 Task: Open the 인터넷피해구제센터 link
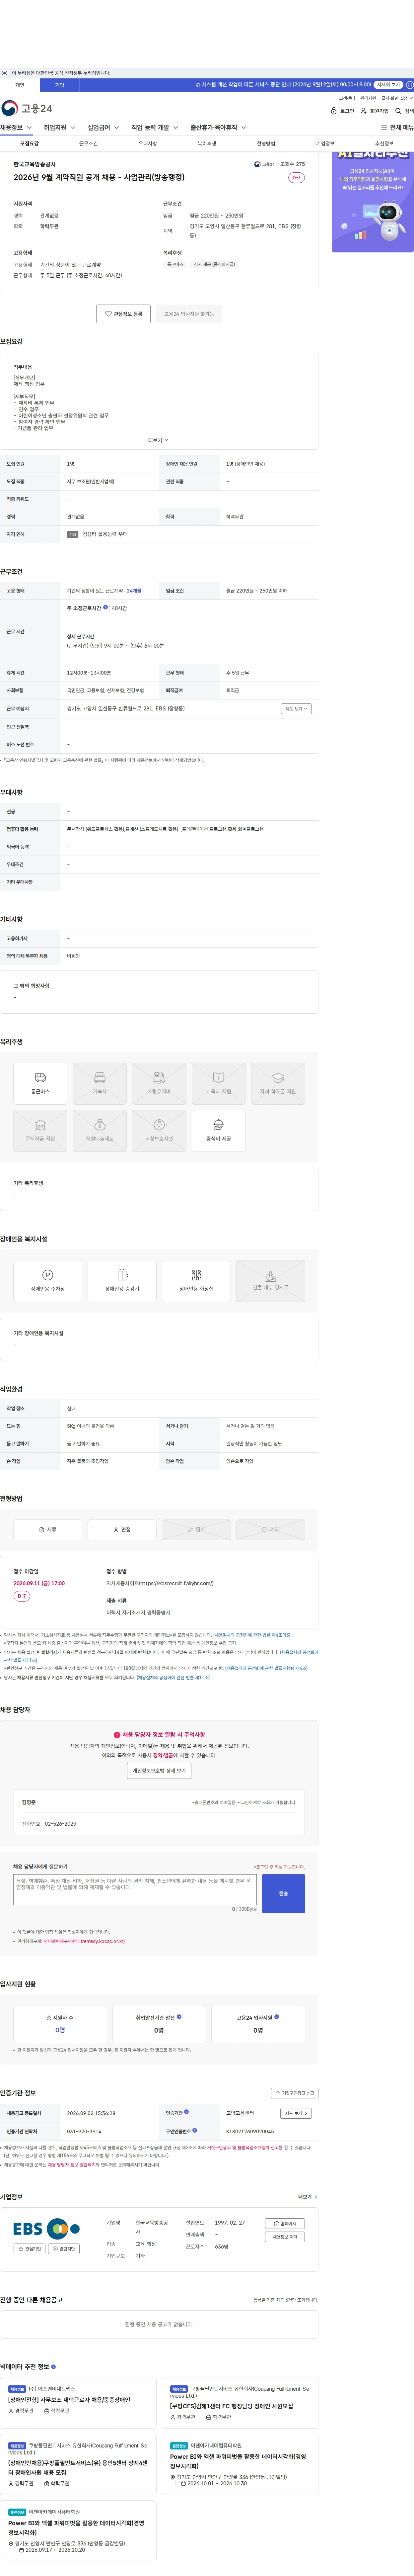[84, 1941]
